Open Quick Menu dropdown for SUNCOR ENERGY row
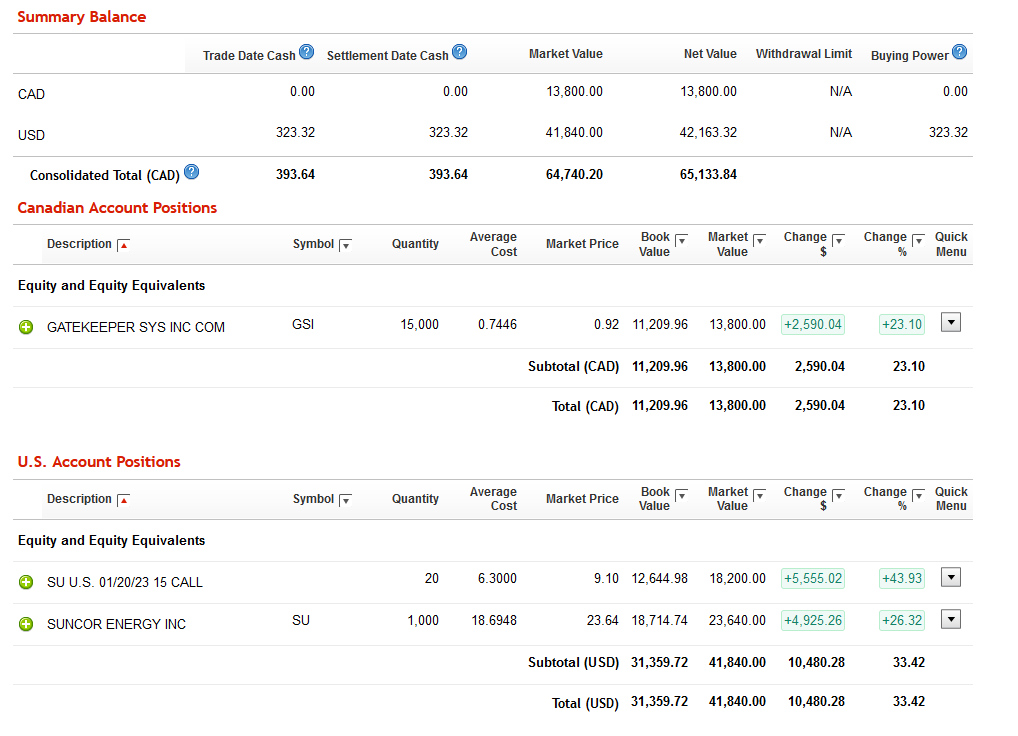The height and width of the screenshot is (736, 1018). pyautogui.click(x=951, y=619)
